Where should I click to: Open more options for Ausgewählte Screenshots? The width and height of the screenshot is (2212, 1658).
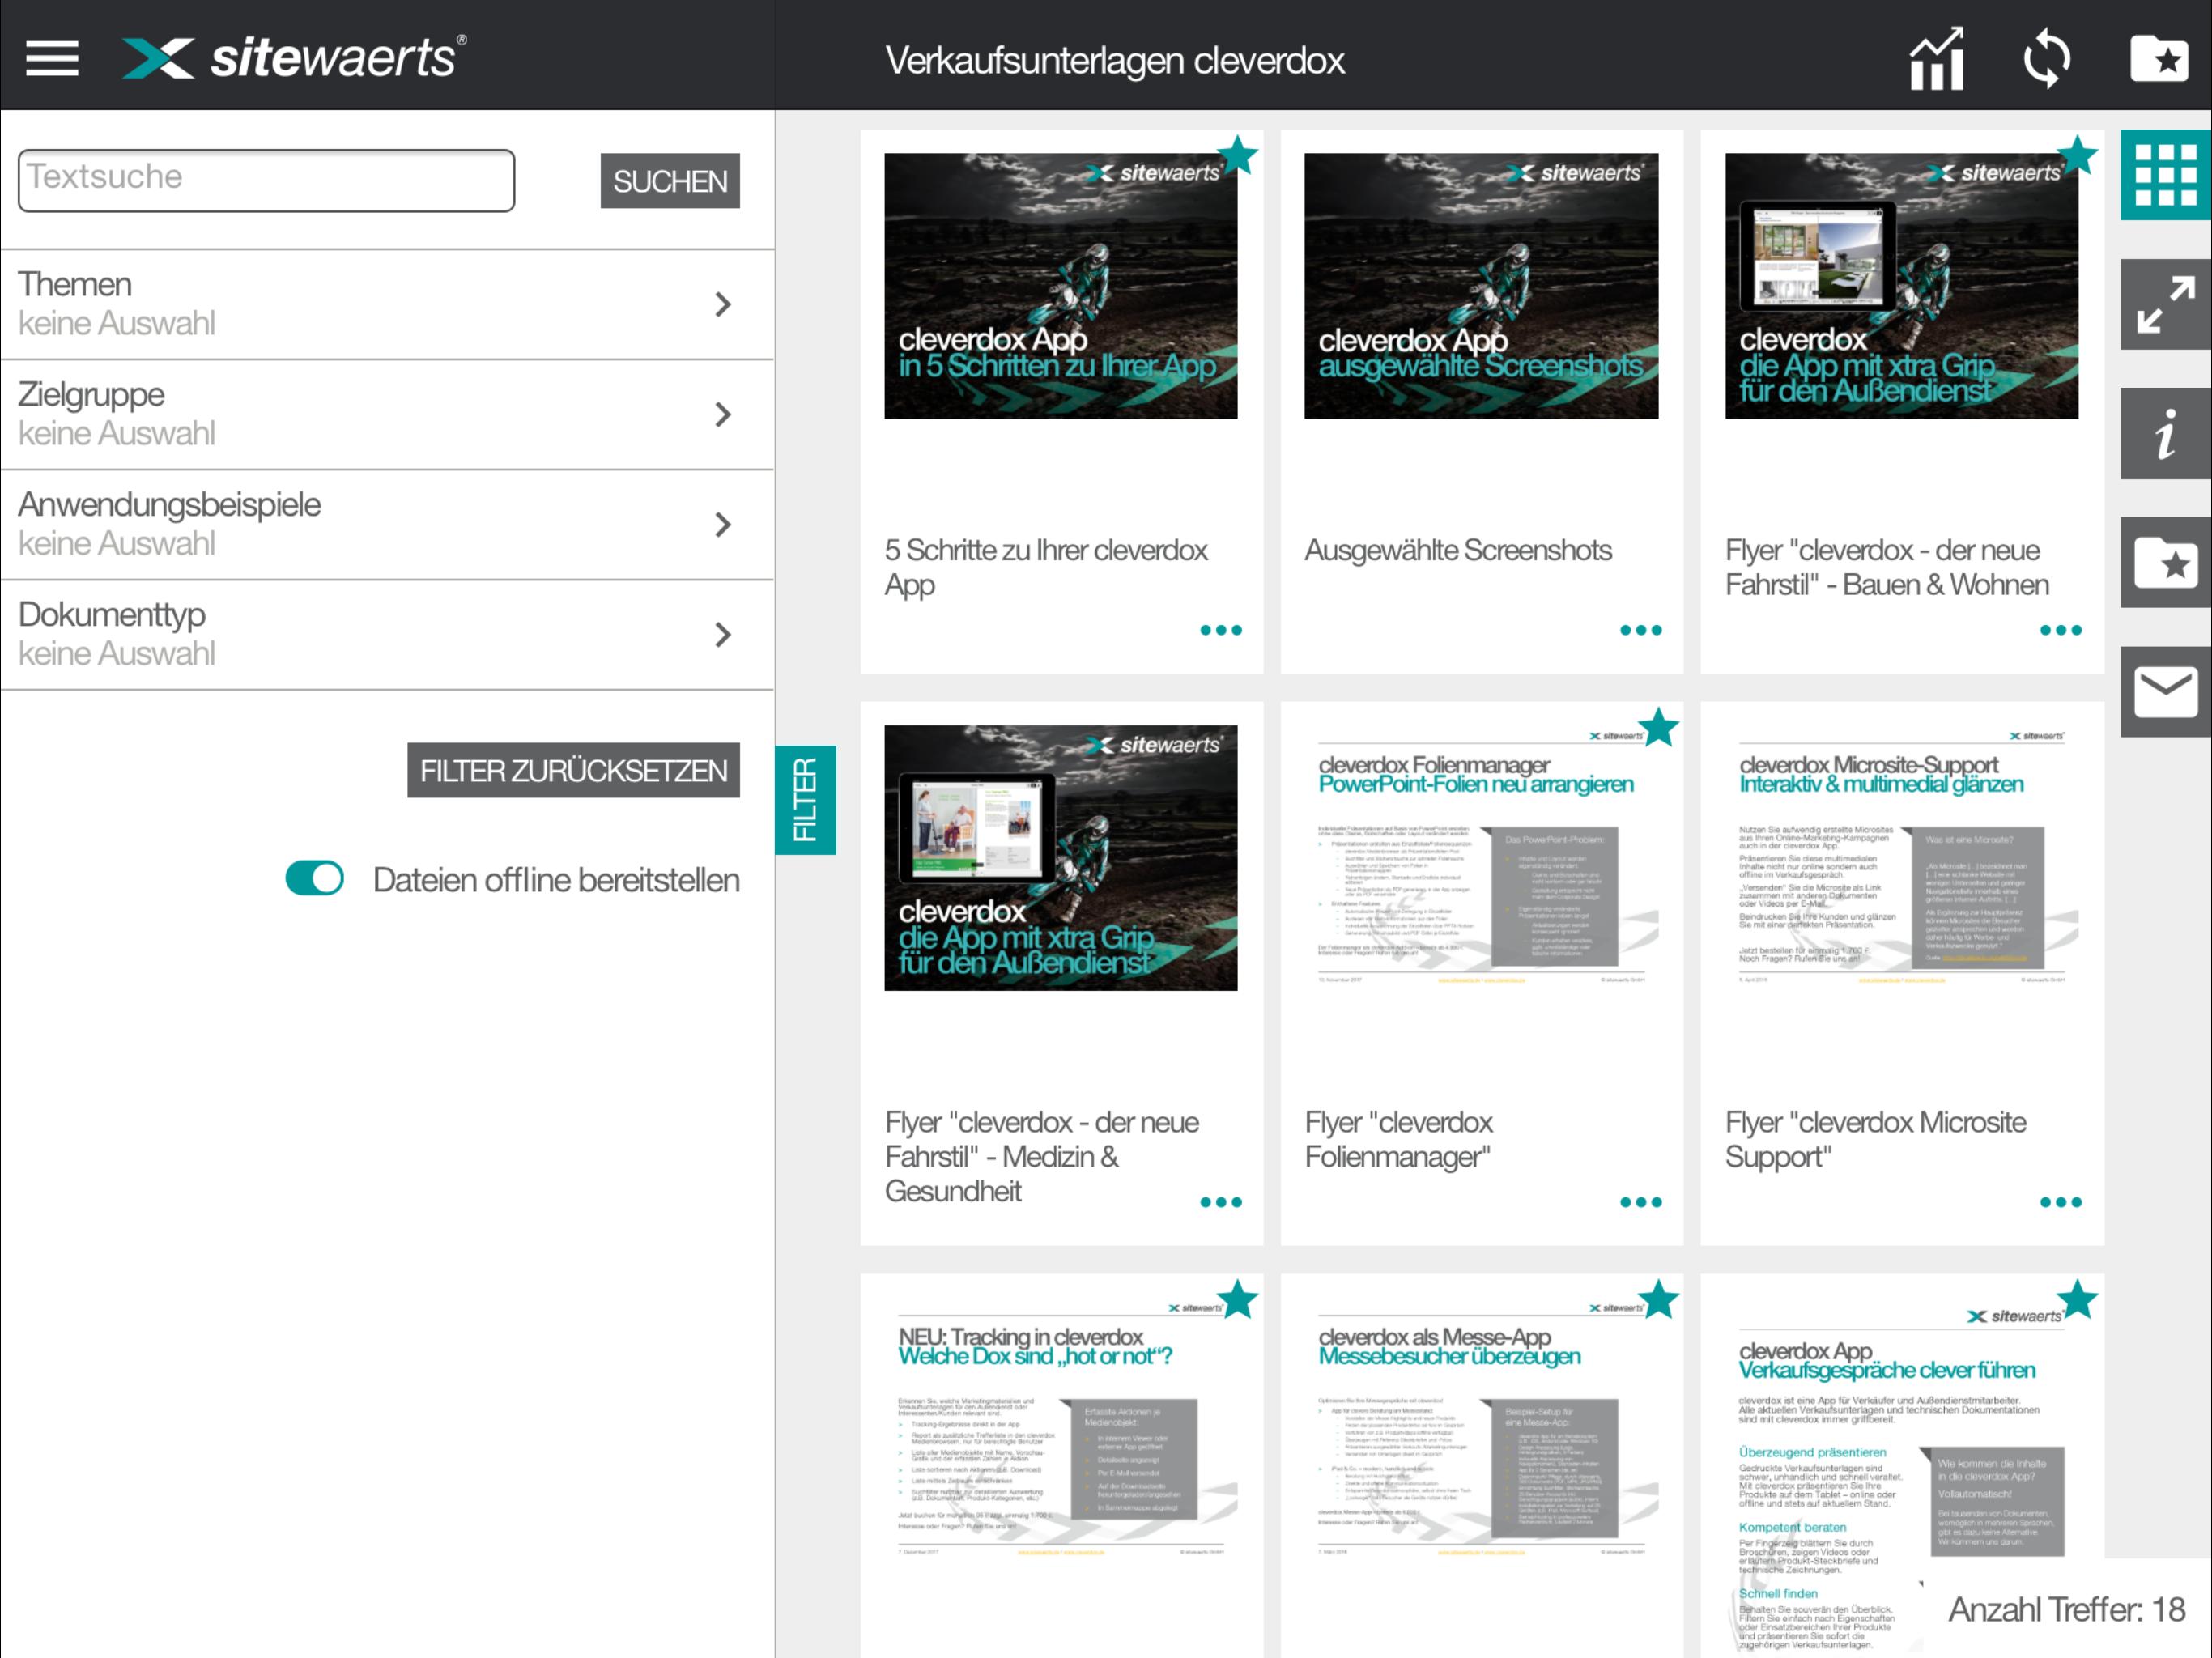click(1641, 630)
